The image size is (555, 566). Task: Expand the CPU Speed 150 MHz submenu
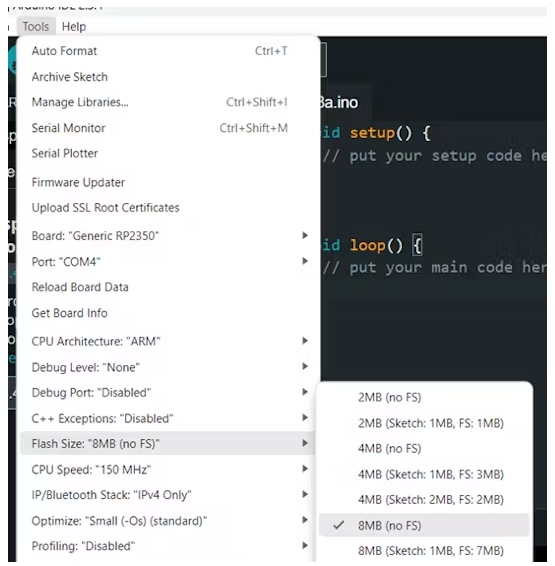(x=168, y=470)
